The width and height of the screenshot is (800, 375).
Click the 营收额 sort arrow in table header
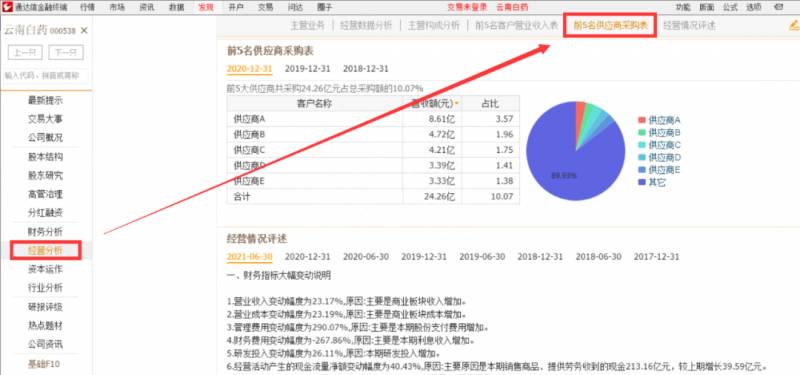[457, 104]
